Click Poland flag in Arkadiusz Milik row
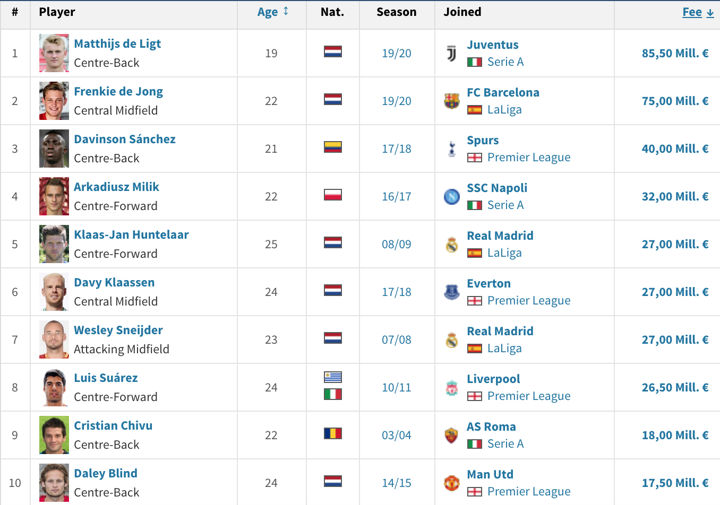 (333, 195)
